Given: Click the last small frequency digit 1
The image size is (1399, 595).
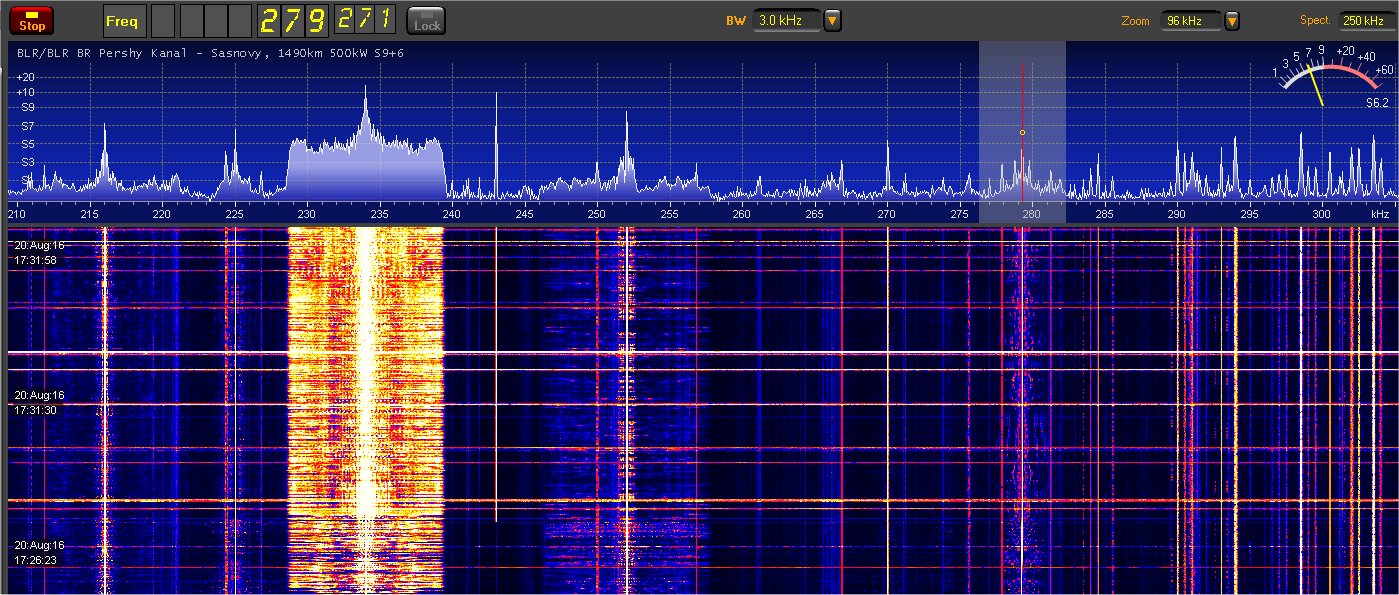Looking at the screenshot, I should (x=384, y=18).
